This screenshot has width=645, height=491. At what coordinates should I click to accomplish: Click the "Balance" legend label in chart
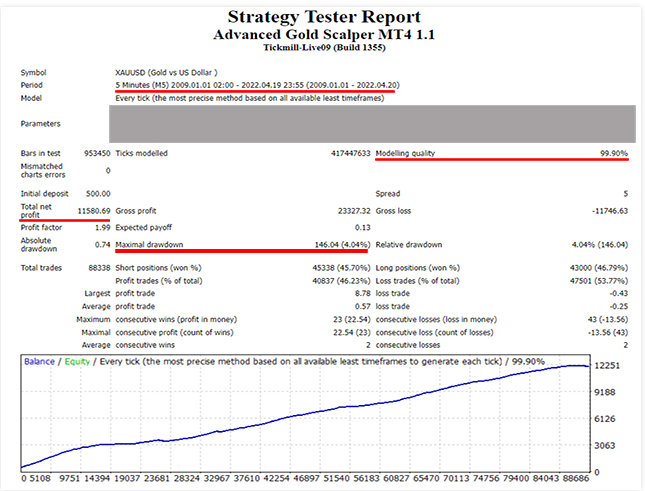[x=39, y=361]
